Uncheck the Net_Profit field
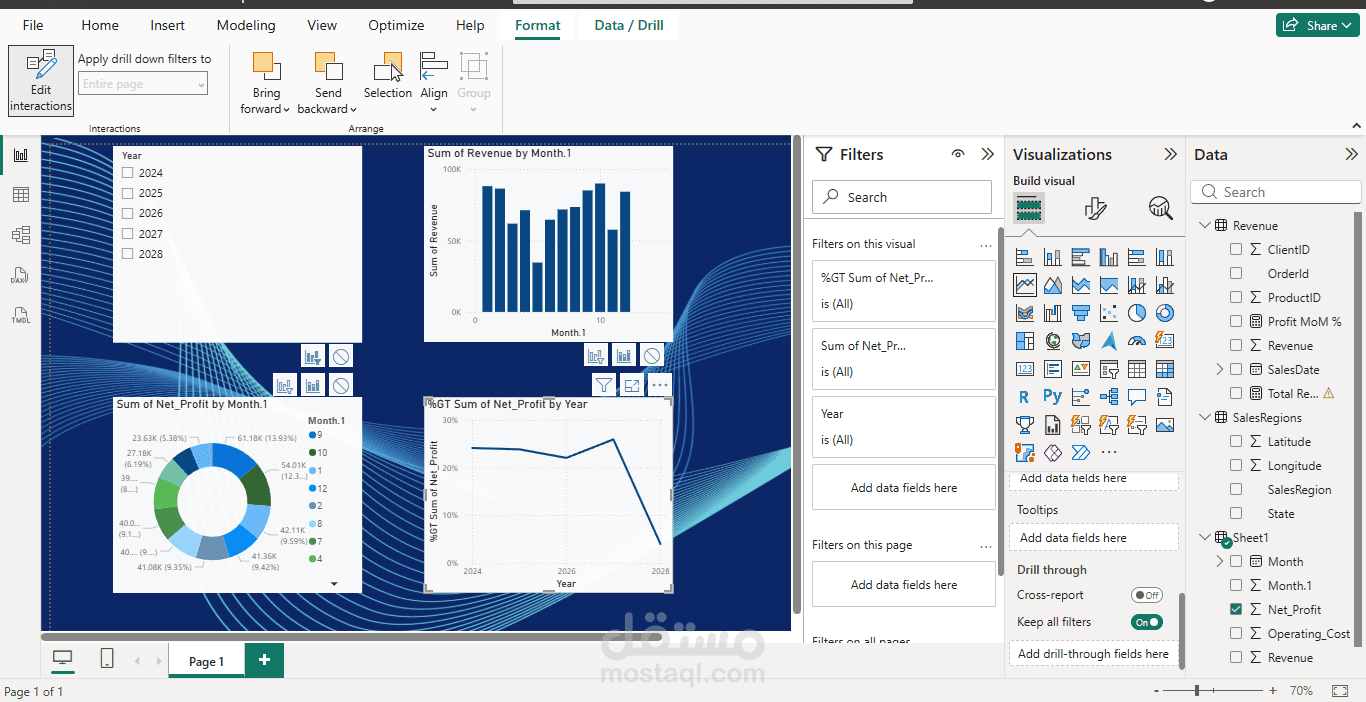The width and height of the screenshot is (1366, 702). (x=1236, y=609)
